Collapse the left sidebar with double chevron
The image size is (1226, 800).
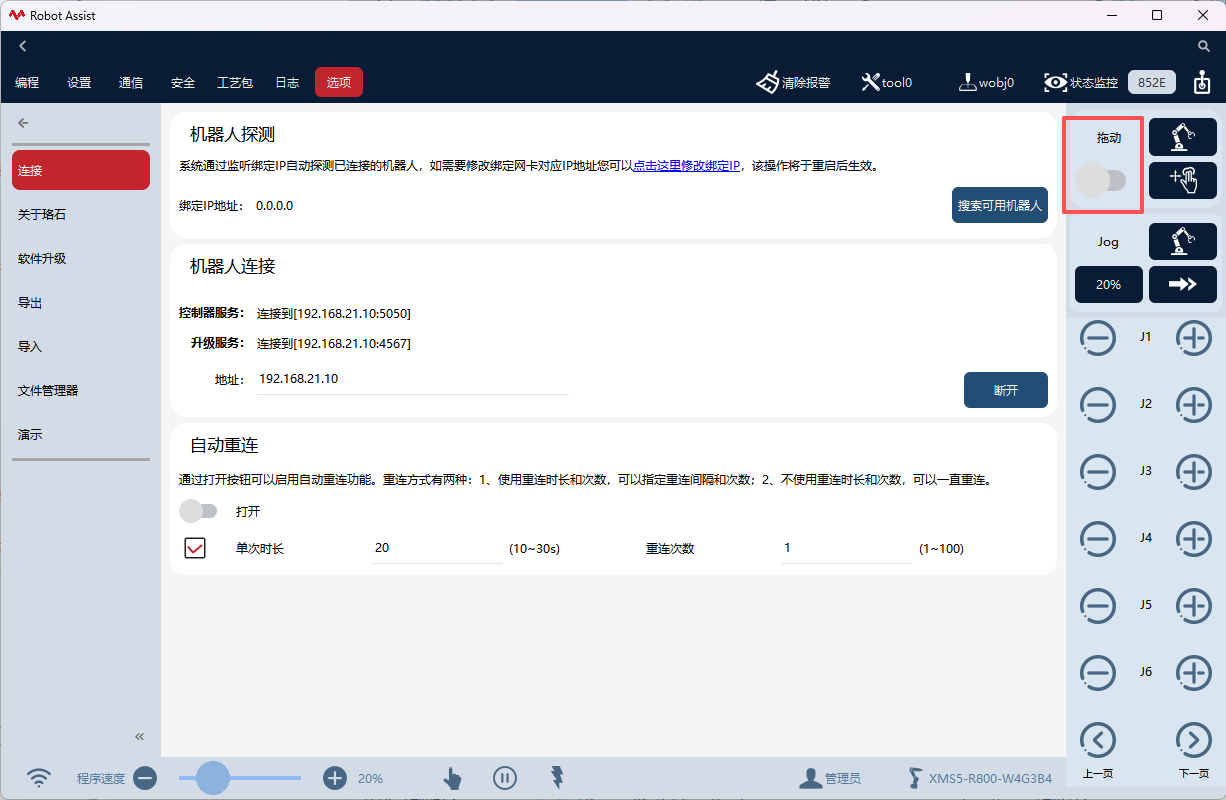point(140,736)
